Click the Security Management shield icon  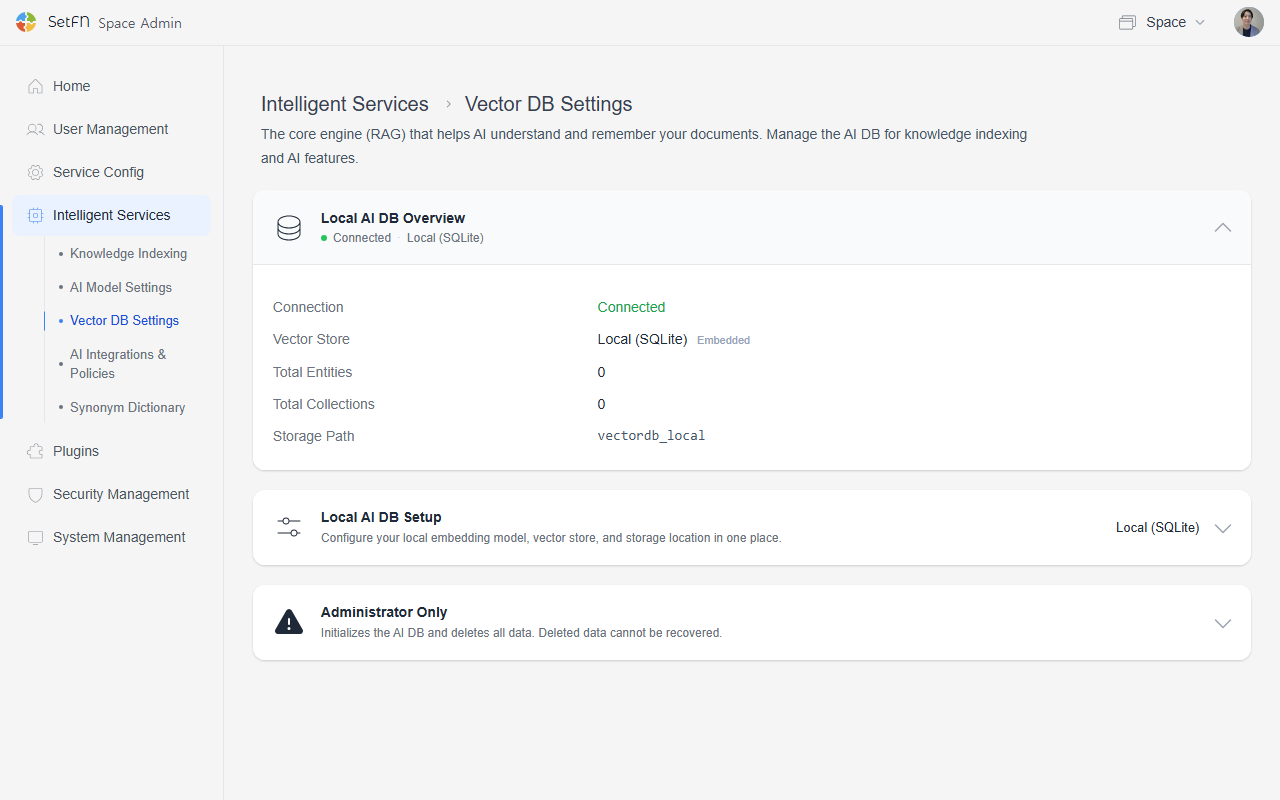coord(35,494)
